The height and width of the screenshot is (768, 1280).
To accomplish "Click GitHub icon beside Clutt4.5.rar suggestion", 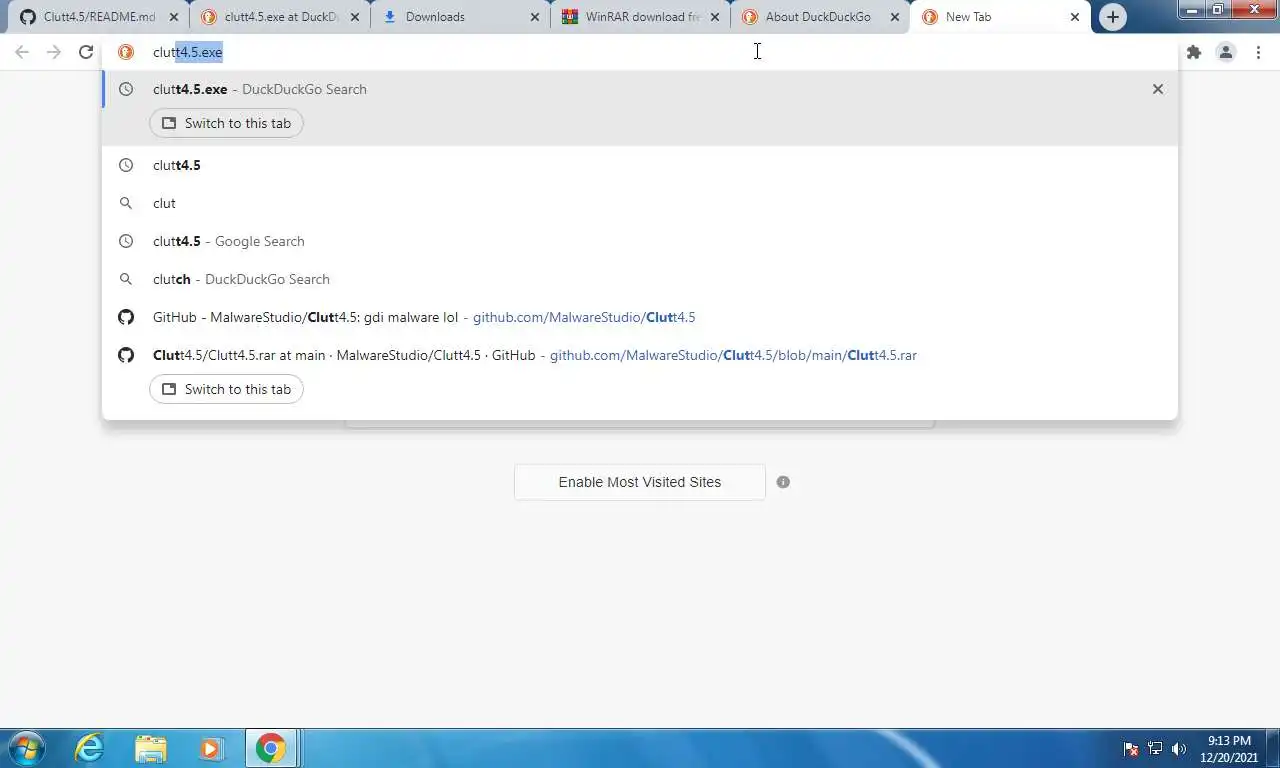I will click(126, 355).
